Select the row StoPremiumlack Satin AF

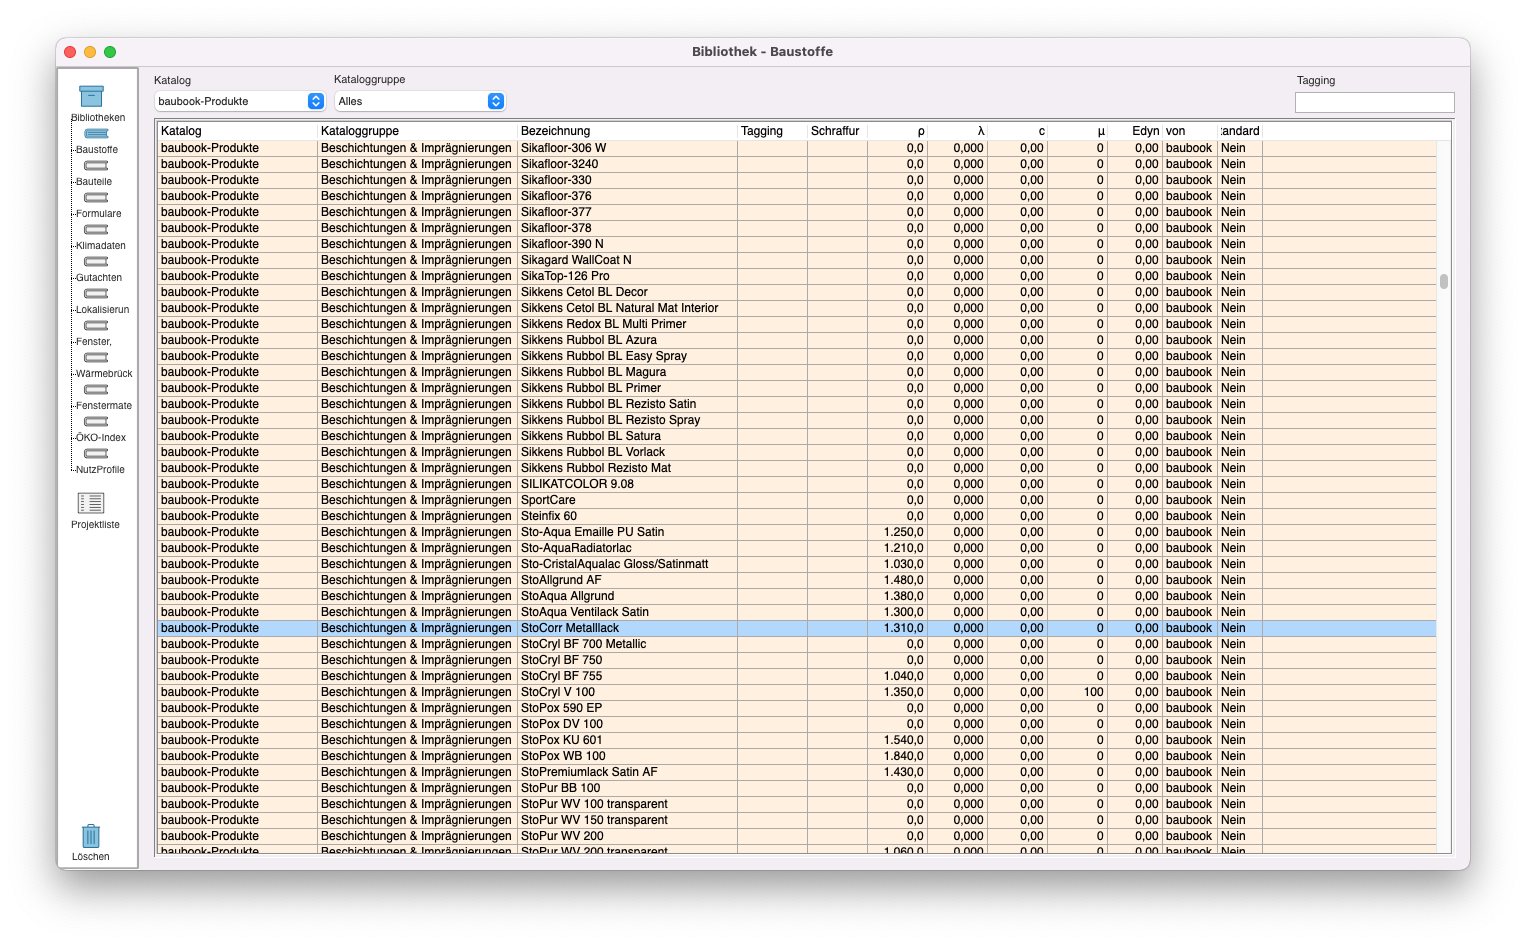click(x=797, y=772)
